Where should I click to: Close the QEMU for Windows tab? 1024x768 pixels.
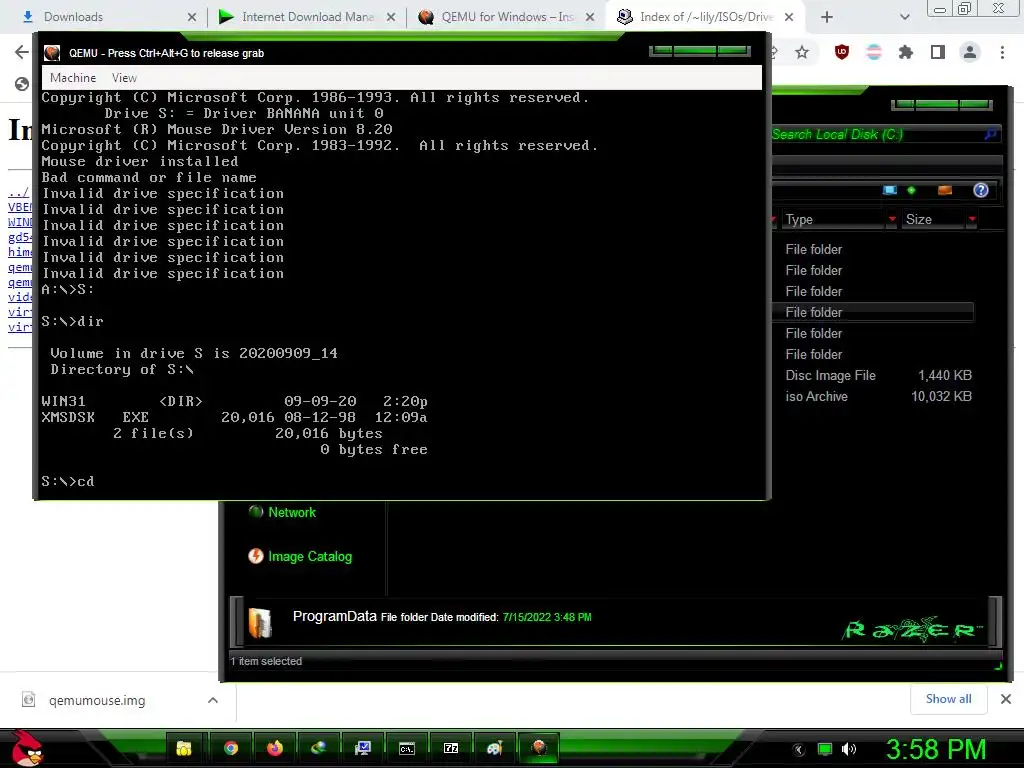click(590, 17)
